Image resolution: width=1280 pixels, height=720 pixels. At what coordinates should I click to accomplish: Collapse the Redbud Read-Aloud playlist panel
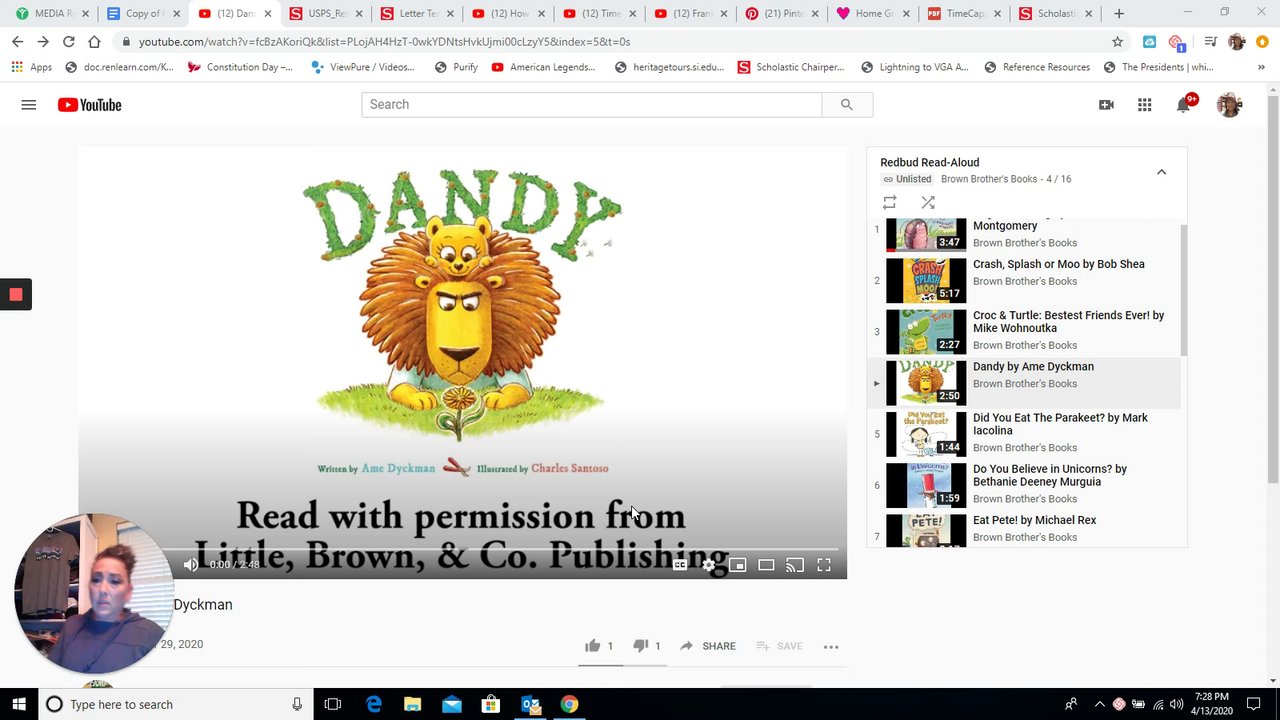click(1161, 172)
